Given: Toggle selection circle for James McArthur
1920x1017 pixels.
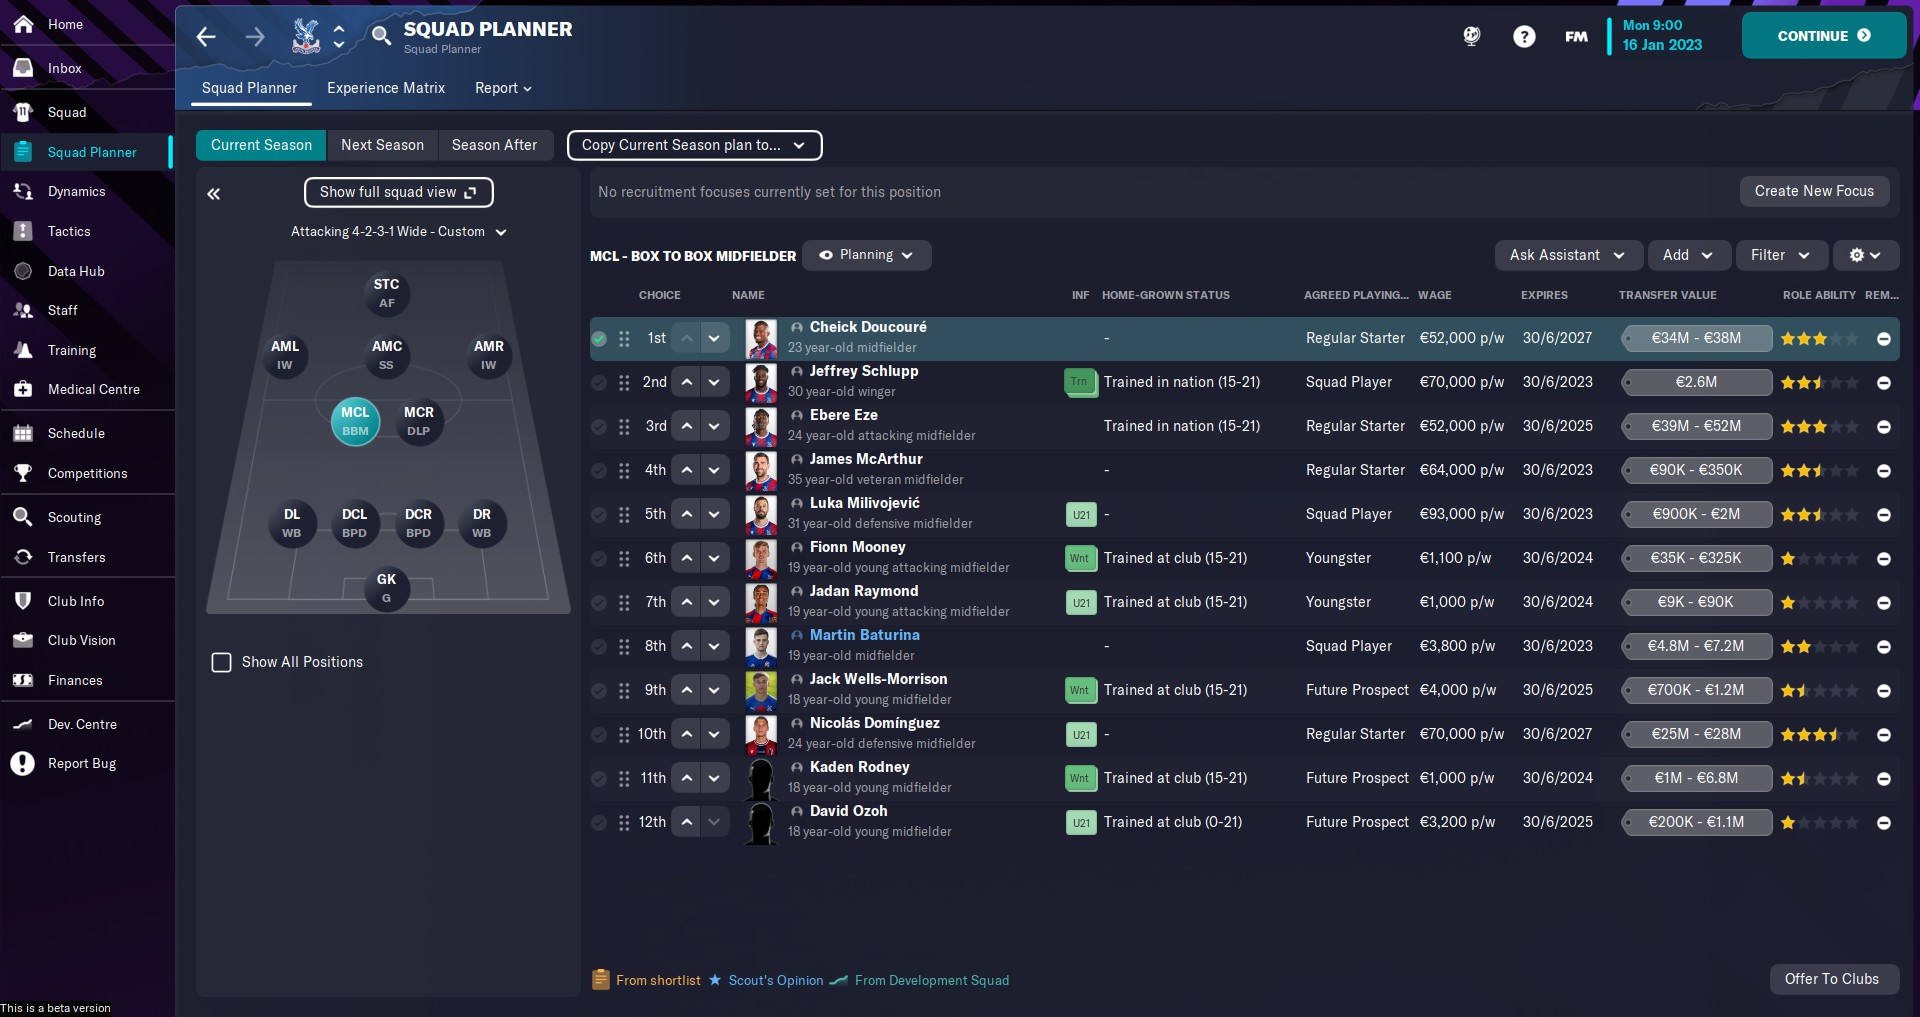Looking at the screenshot, I should pyautogui.click(x=599, y=471).
